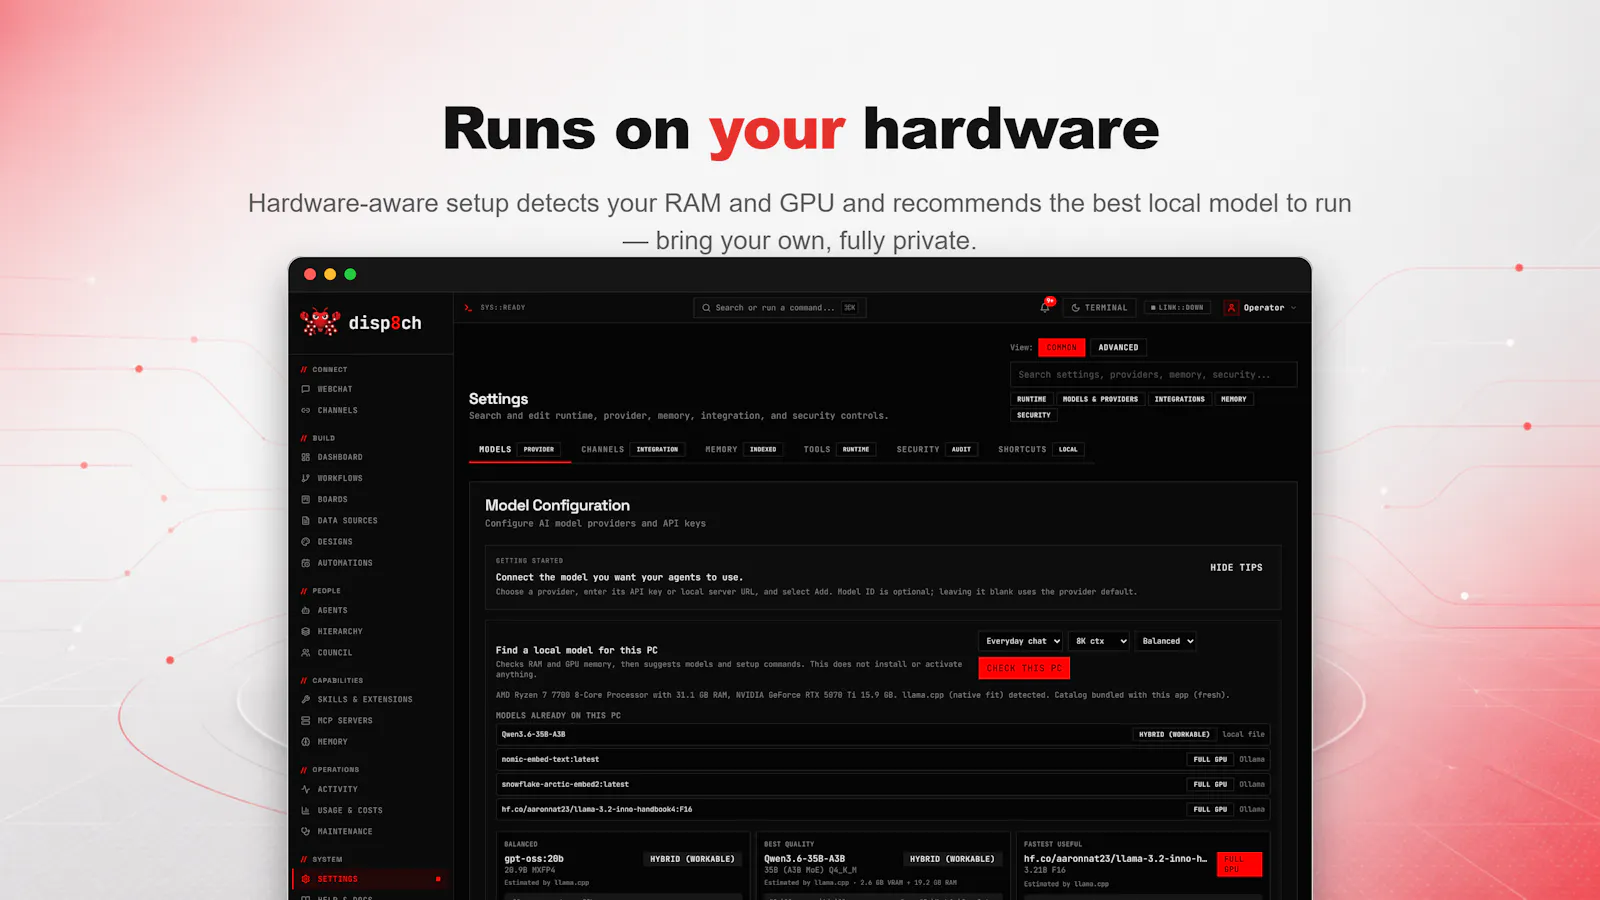Open the Channels link icon in sidebar

(306, 410)
